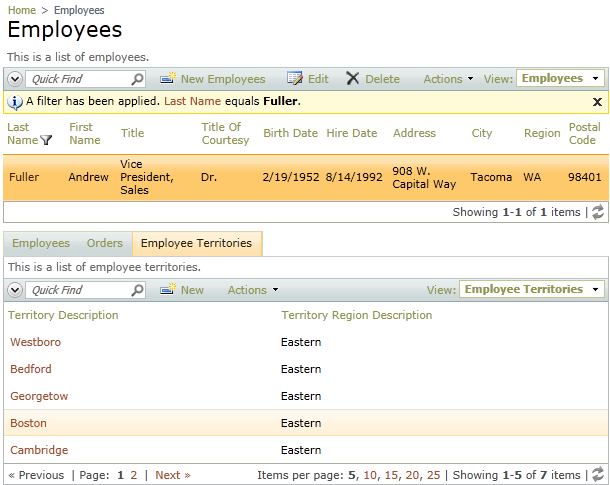Sort by Birth Date column

pyautogui.click(x=290, y=133)
